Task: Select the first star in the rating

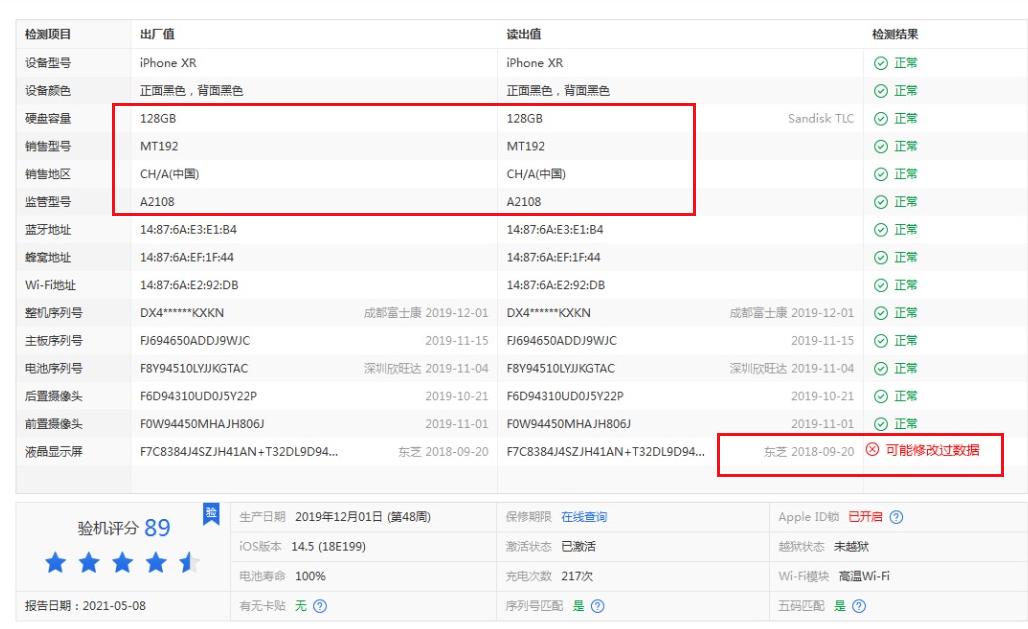Action: (57, 565)
